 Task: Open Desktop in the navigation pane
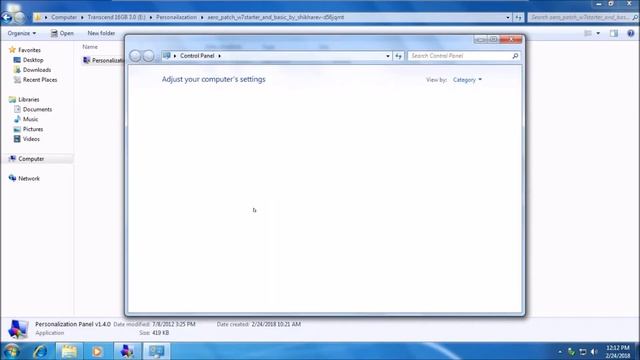click(33, 60)
